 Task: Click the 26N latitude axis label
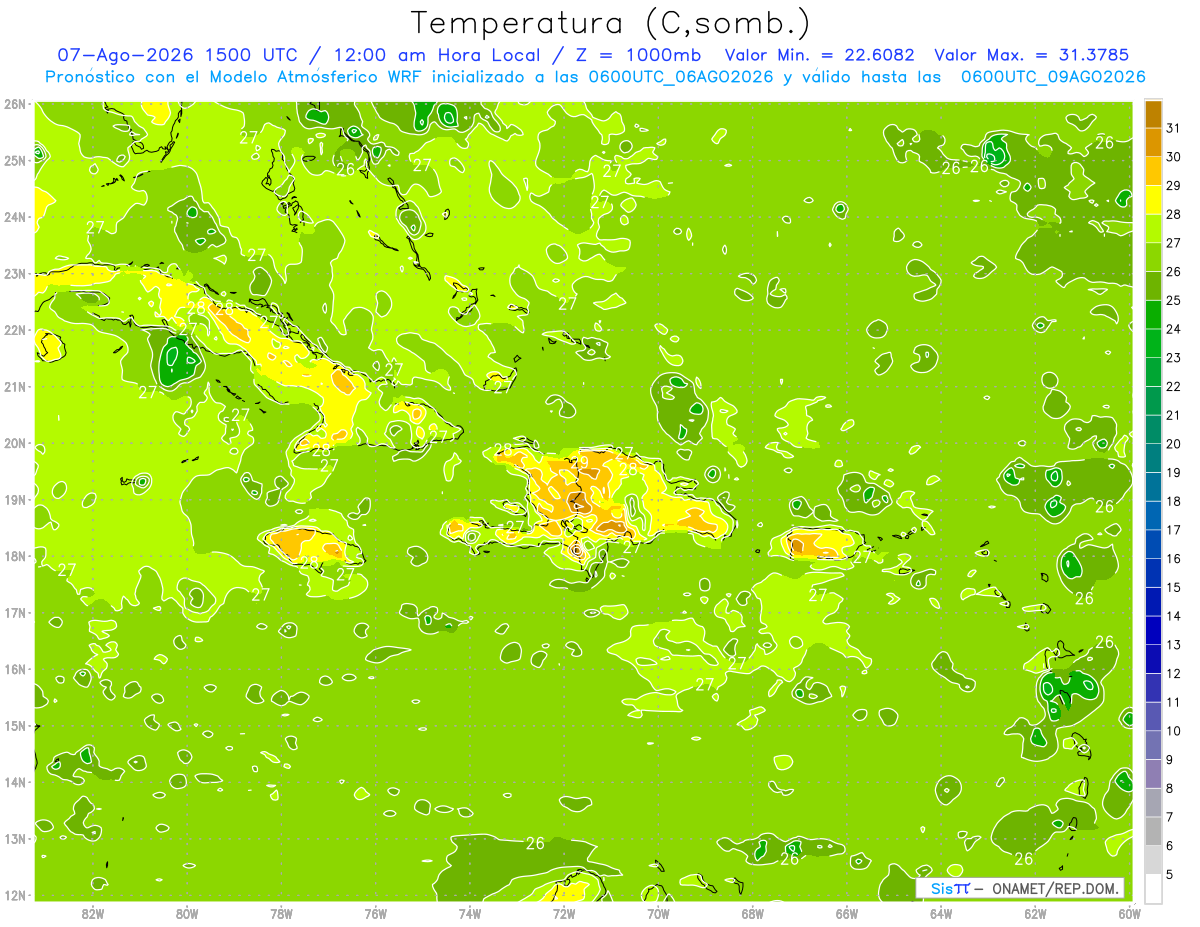tap(16, 104)
